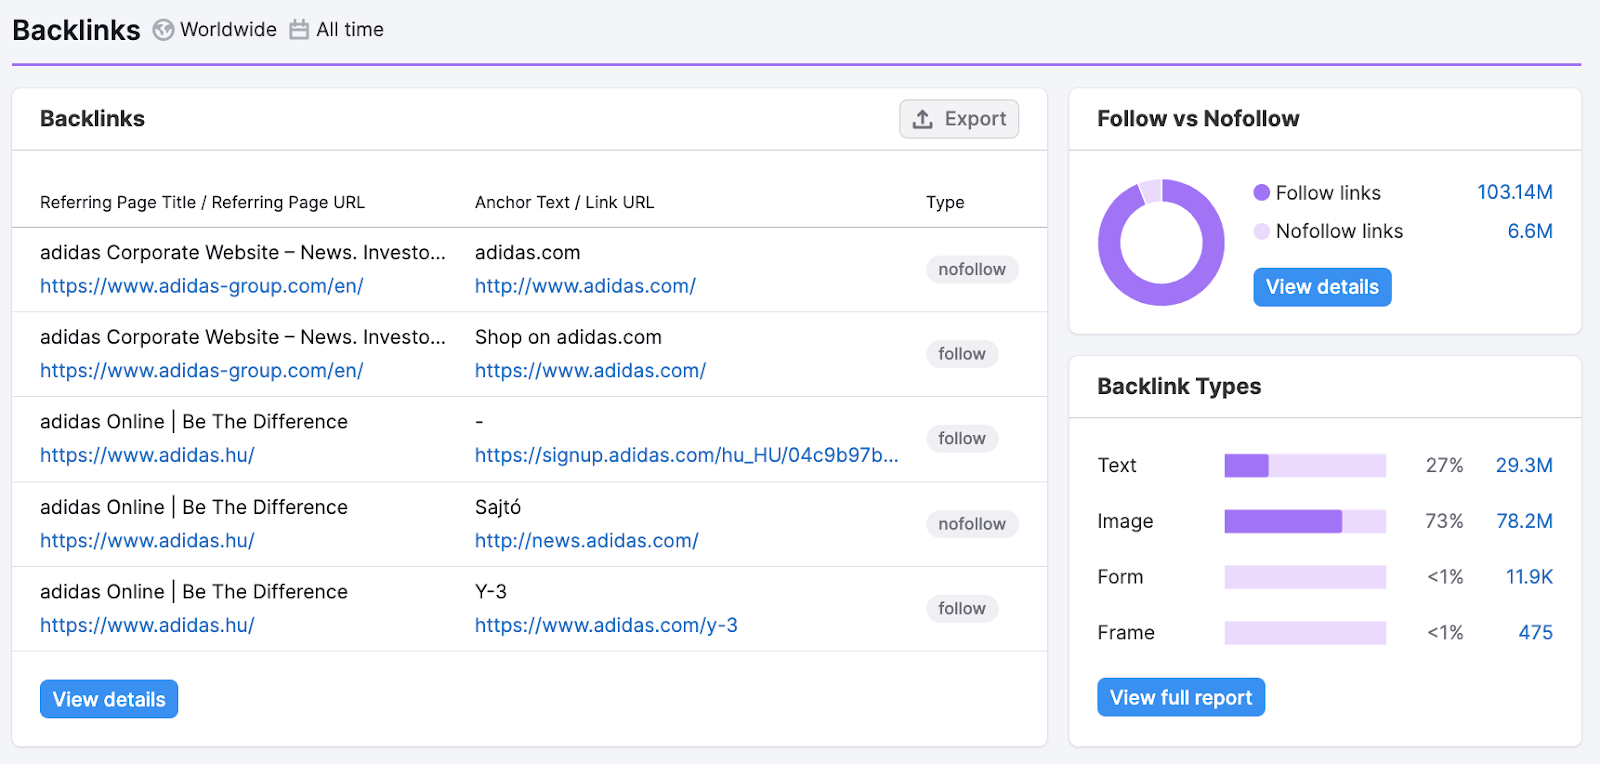Click the Form backlink type bar
Screen dimensions: 1600x764
[1305, 577]
